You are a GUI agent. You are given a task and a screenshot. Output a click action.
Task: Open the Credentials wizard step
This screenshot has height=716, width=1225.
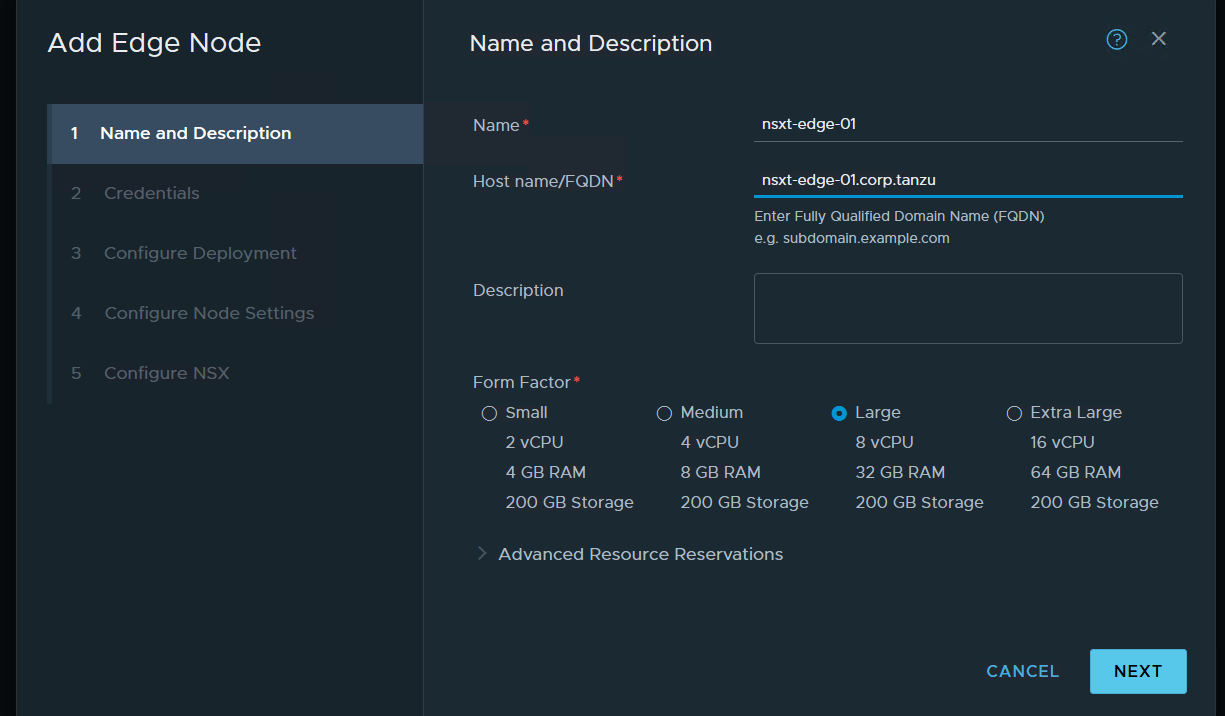pos(152,194)
